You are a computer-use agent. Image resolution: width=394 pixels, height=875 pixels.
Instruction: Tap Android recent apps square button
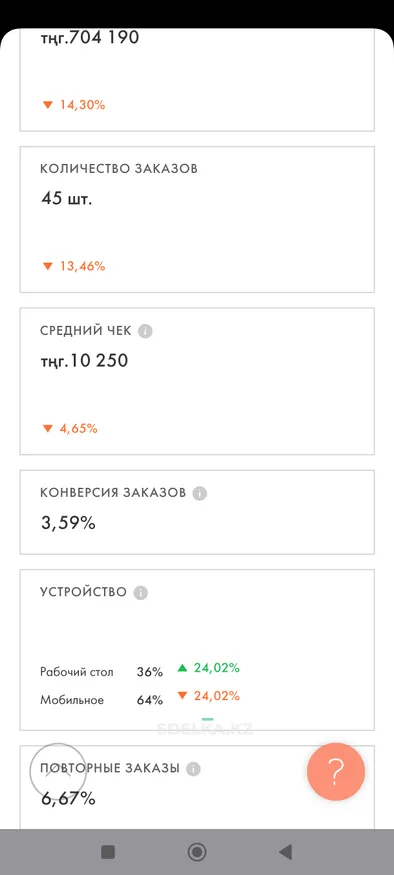point(108,852)
